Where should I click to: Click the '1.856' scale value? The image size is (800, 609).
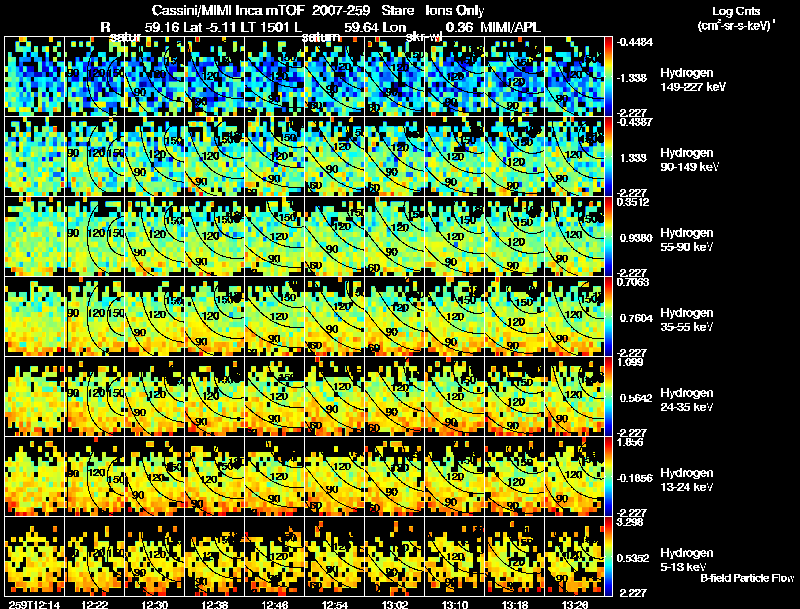coord(630,442)
